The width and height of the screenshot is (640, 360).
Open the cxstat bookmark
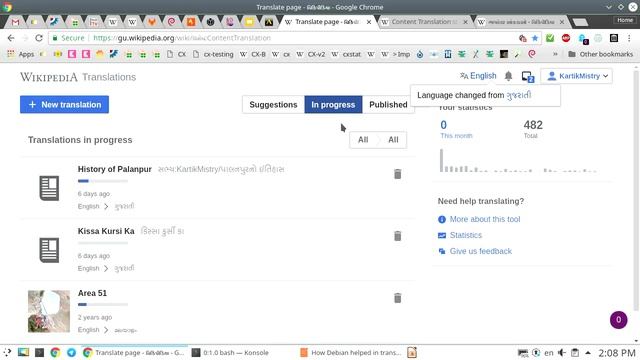[347, 54]
